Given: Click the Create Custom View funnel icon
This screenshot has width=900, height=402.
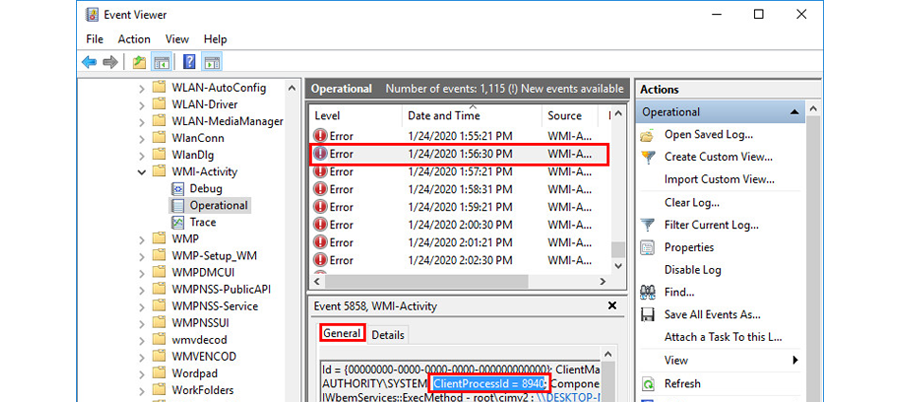Looking at the screenshot, I should [x=647, y=157].
